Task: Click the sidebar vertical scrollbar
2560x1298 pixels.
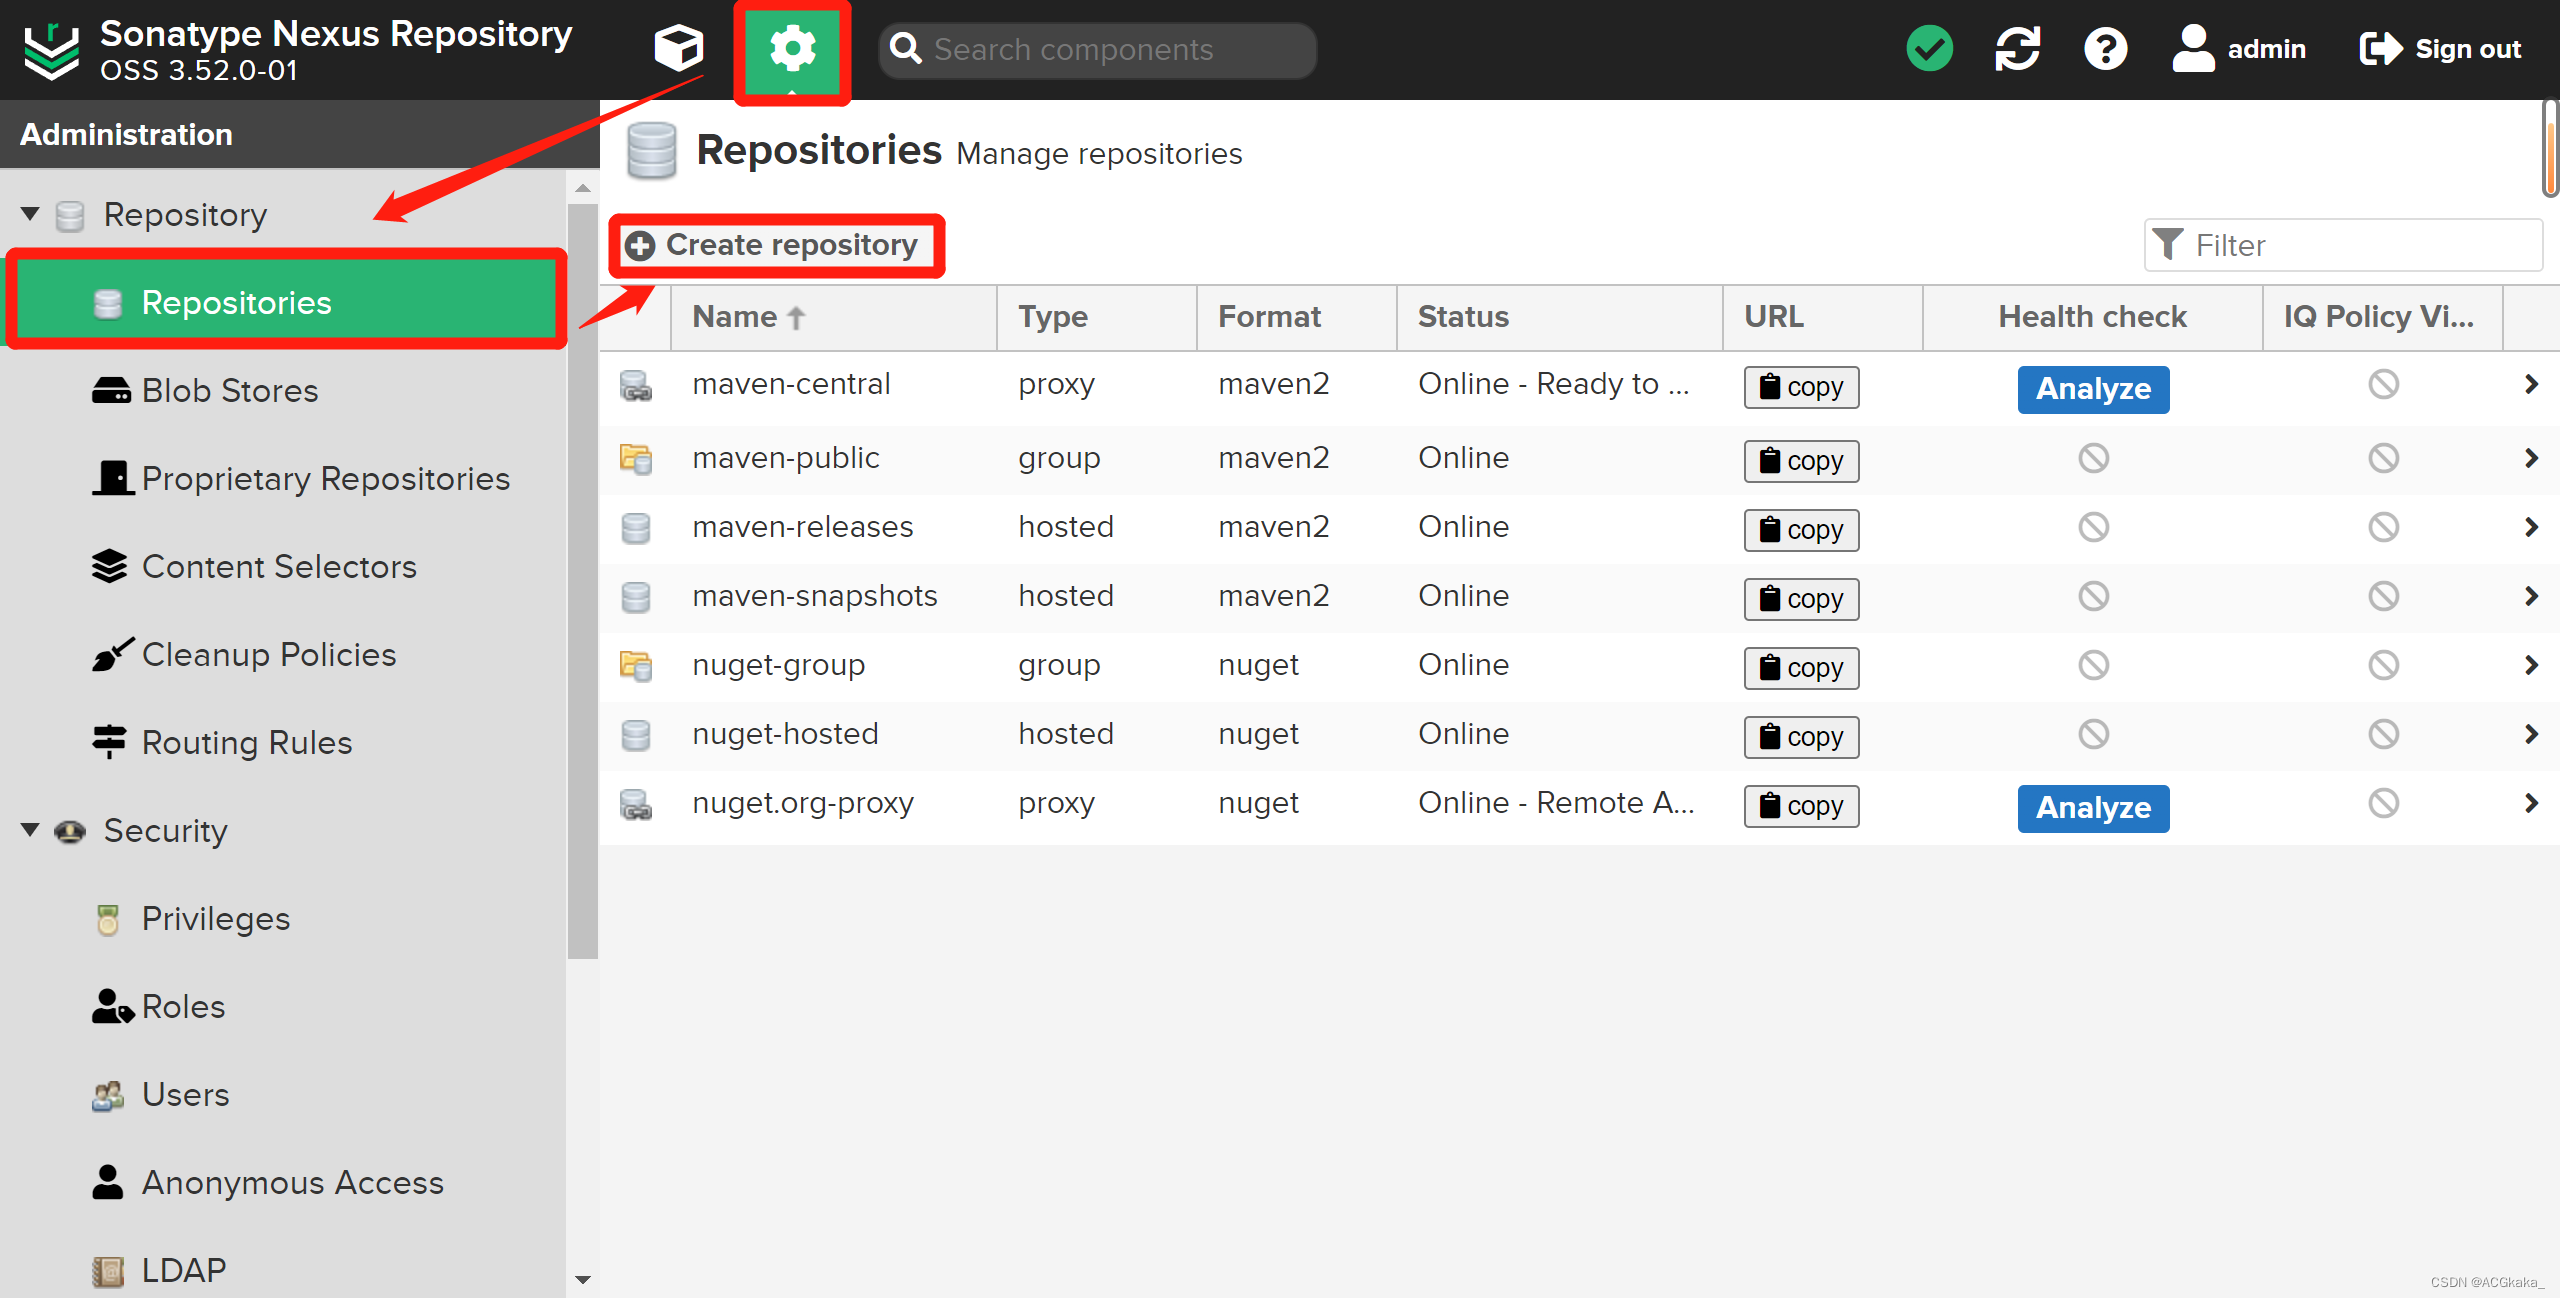Action: [582, 580]
